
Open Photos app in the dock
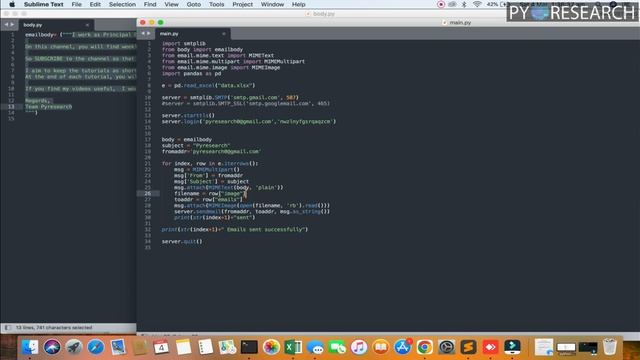271,347
